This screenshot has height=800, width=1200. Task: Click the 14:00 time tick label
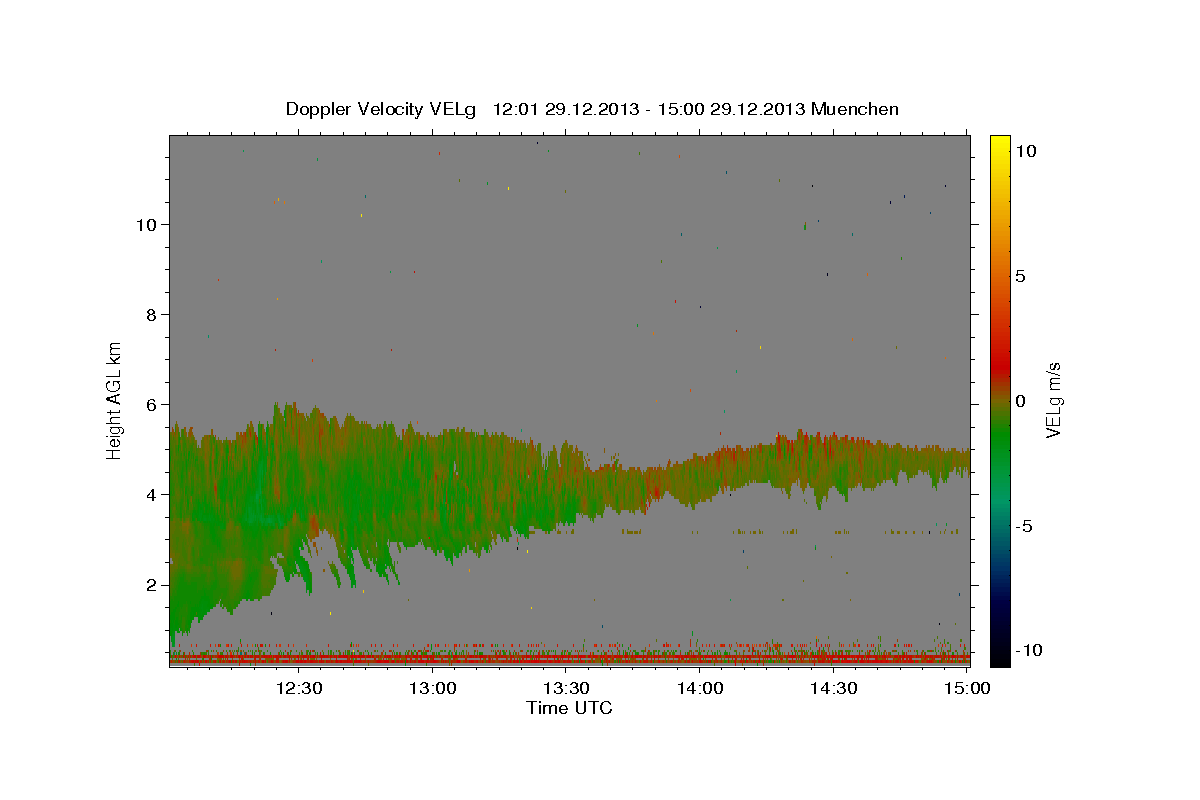click(x=700, y=688)
